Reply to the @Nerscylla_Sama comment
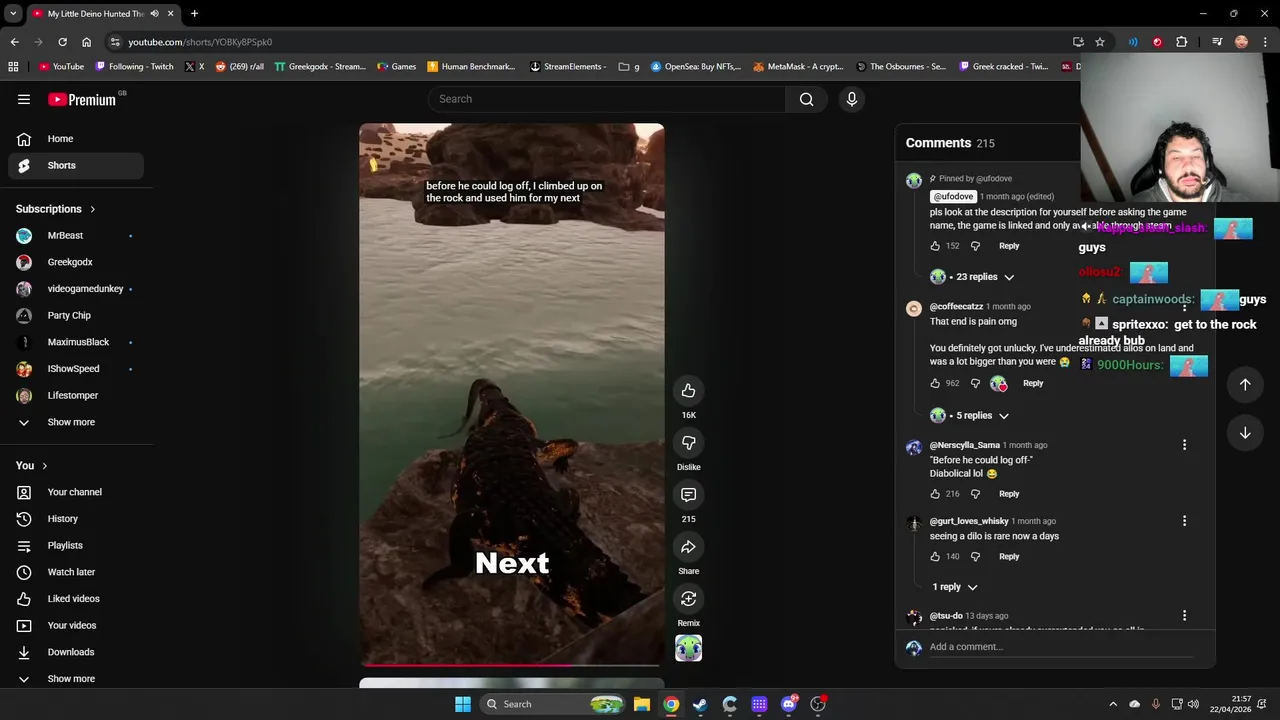The height and width of the screenshot is (720, 1280). (1009, 494)
